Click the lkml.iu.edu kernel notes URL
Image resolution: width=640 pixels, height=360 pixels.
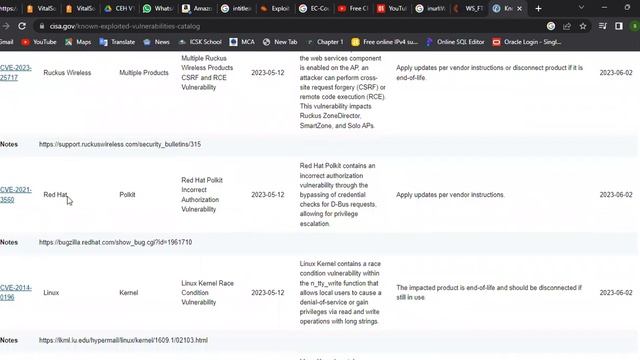point(123,340)
